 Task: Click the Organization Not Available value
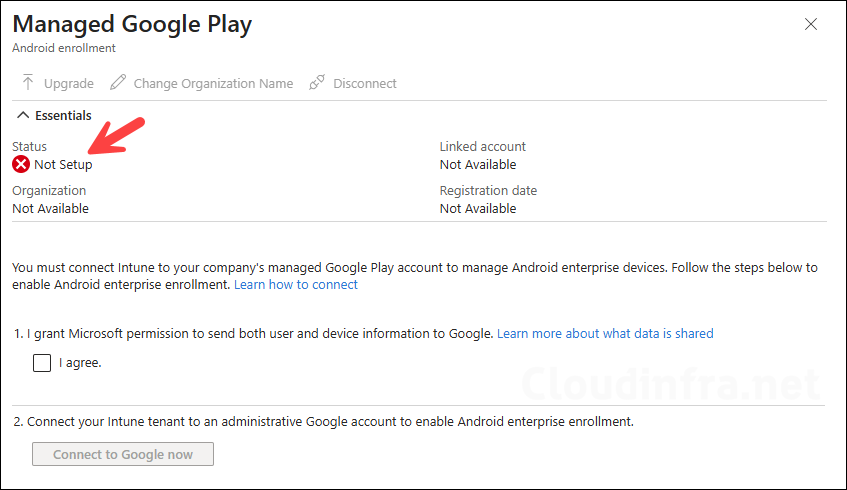click(50, 209)
